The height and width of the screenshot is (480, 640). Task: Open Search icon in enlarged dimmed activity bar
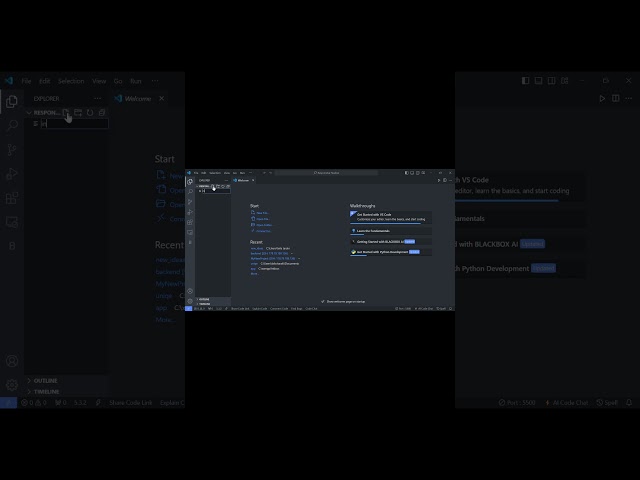[x=12, y=125]
